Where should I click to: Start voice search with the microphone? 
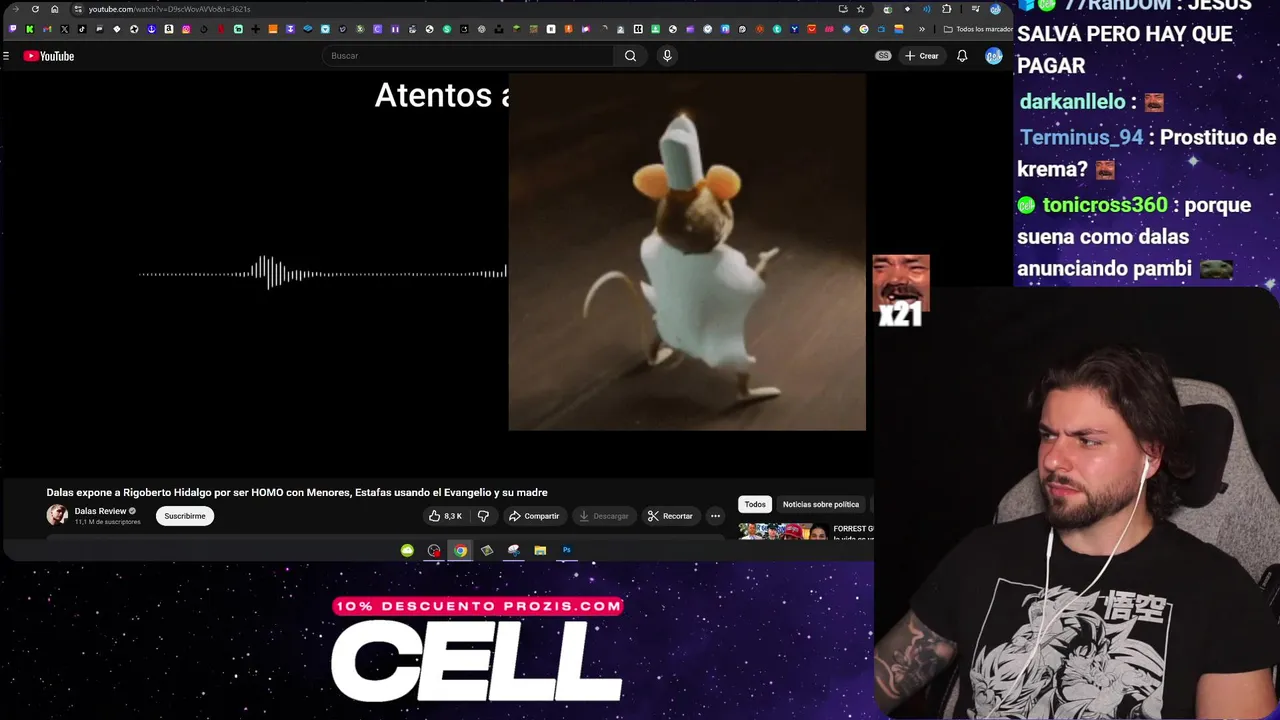[x=667, y=56]
